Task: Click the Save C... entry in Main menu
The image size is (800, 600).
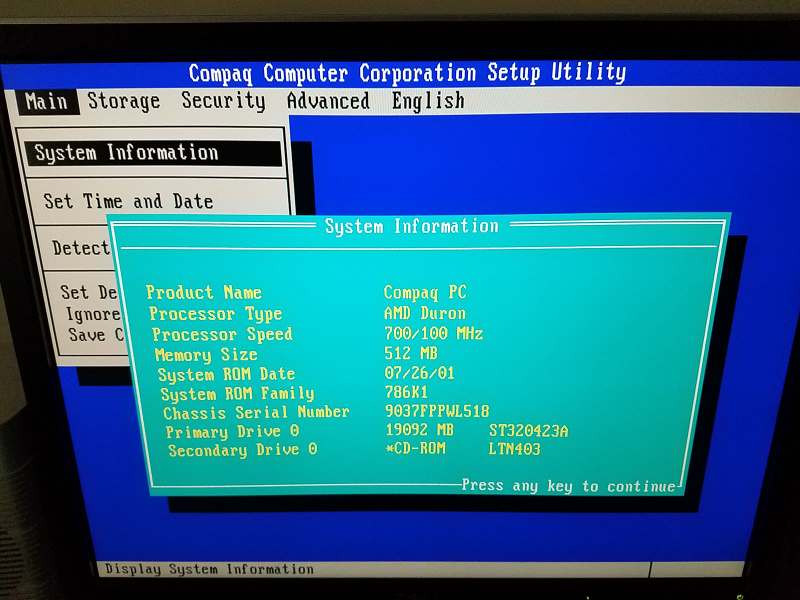Action: point(96,335)
